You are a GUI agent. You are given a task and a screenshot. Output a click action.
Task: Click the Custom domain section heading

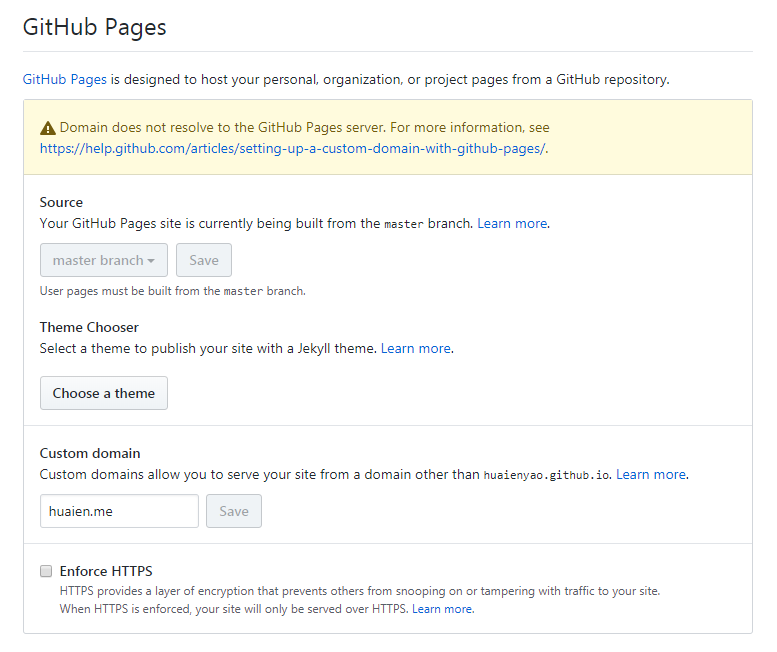(90, 453)
